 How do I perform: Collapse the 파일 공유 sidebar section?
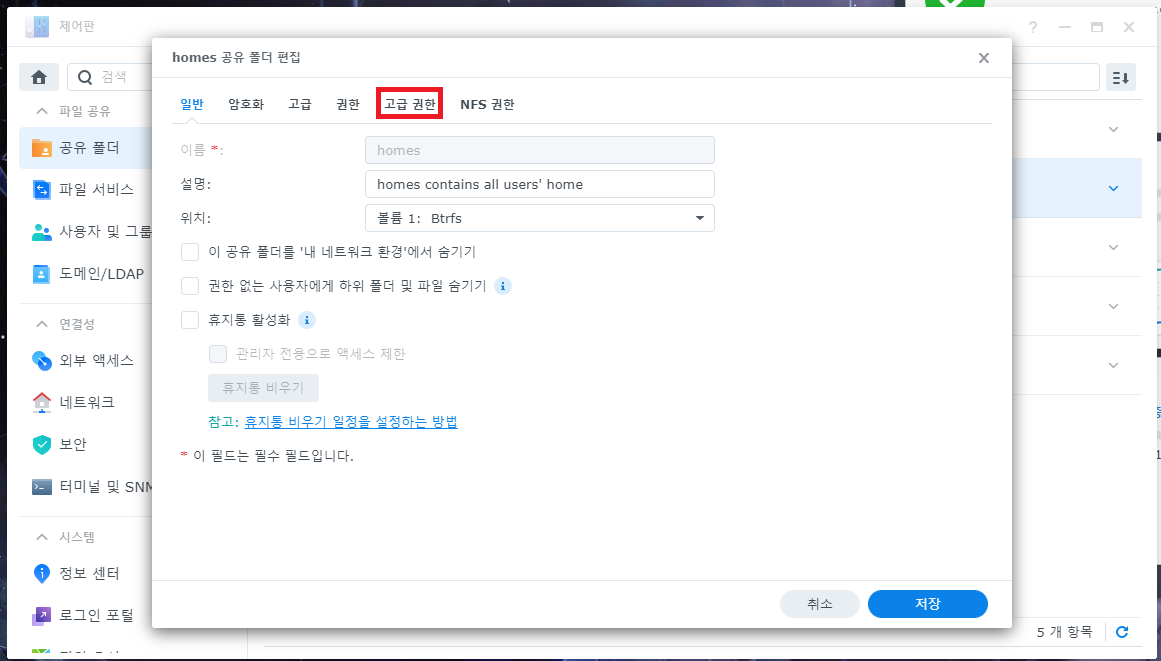tap(42, 111)
